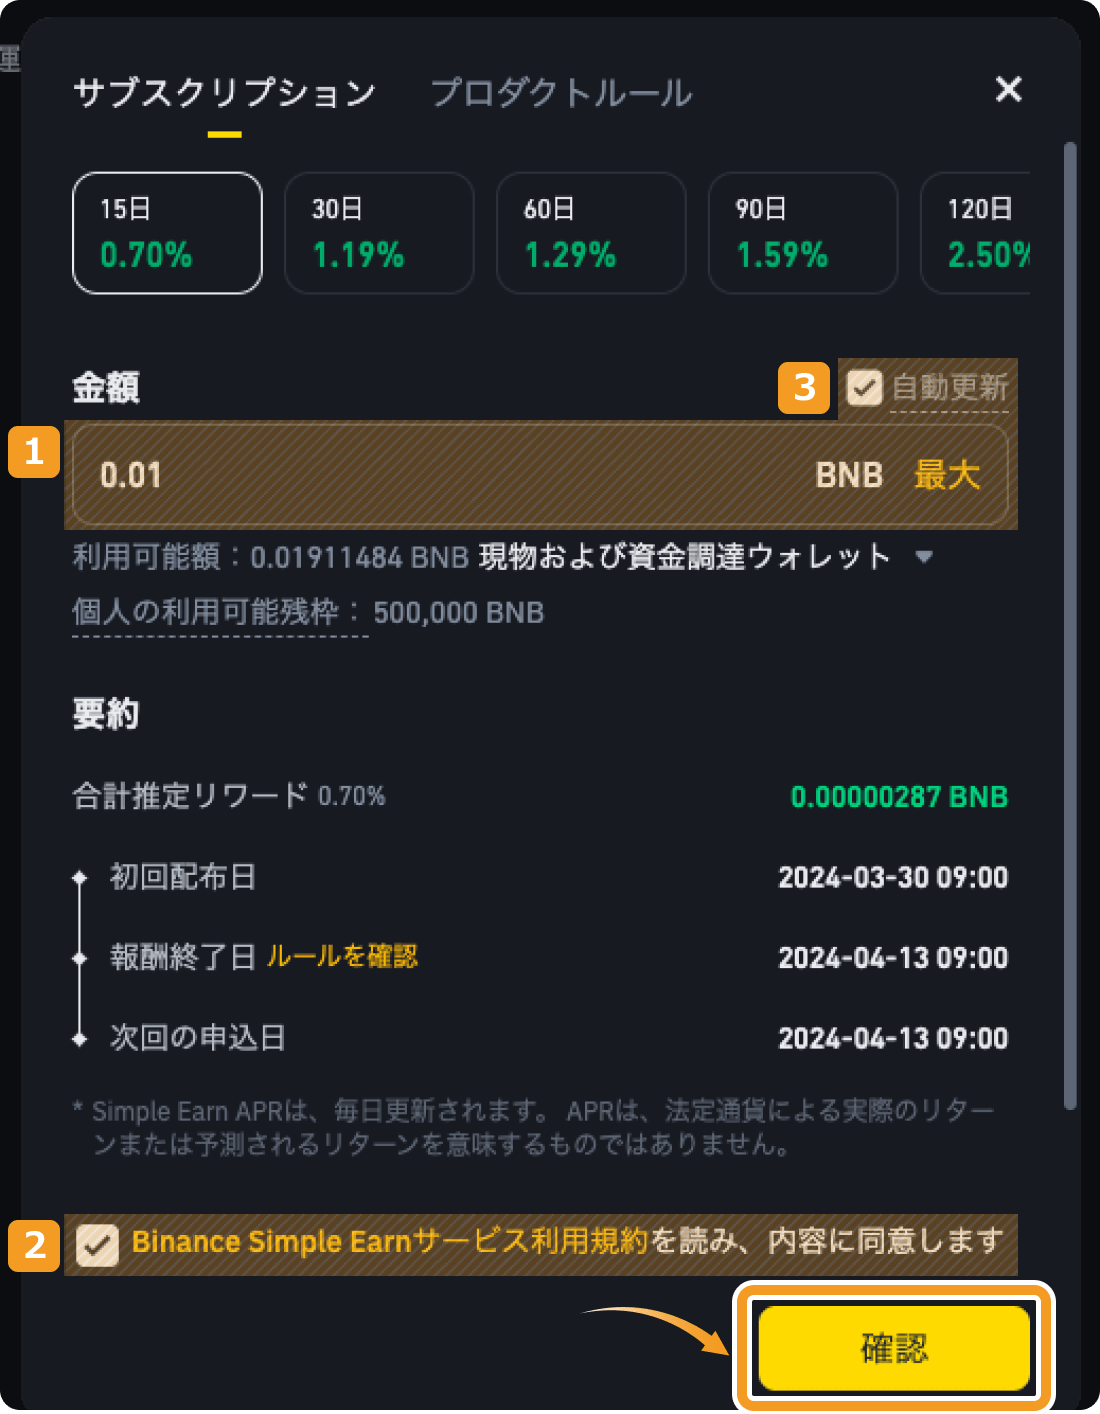View rules via ルールを確認 link
1100x1414 pixels.
[341, 957]
